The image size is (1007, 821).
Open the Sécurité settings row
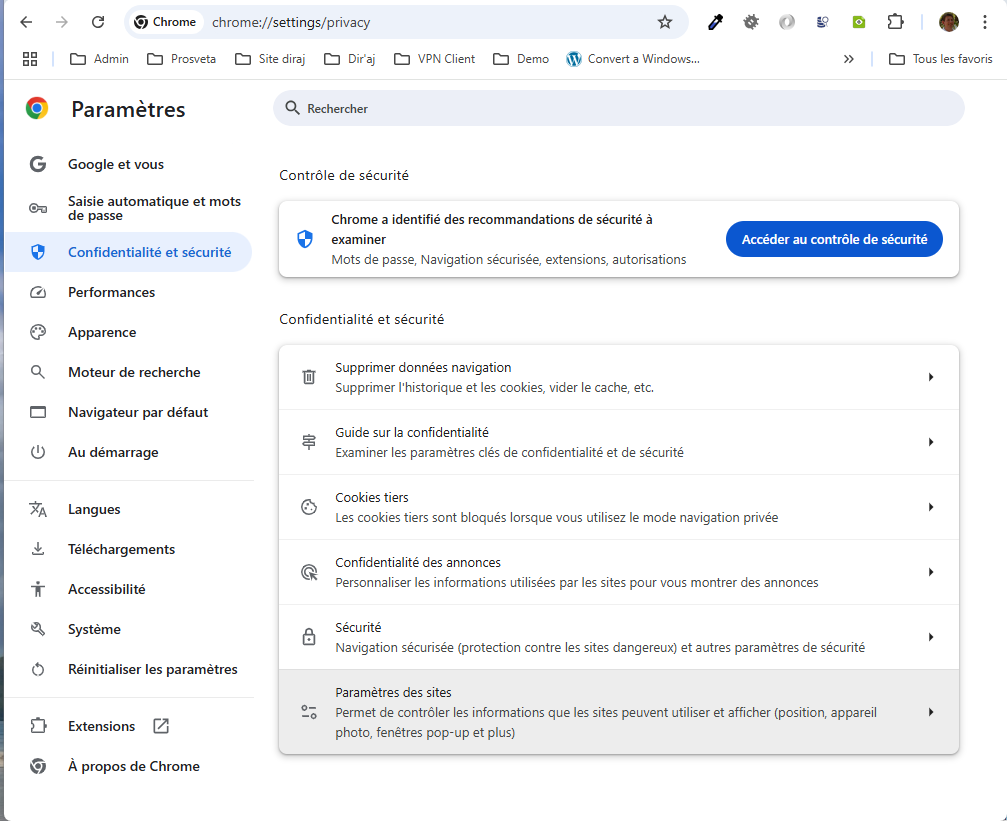click(618, 637)
